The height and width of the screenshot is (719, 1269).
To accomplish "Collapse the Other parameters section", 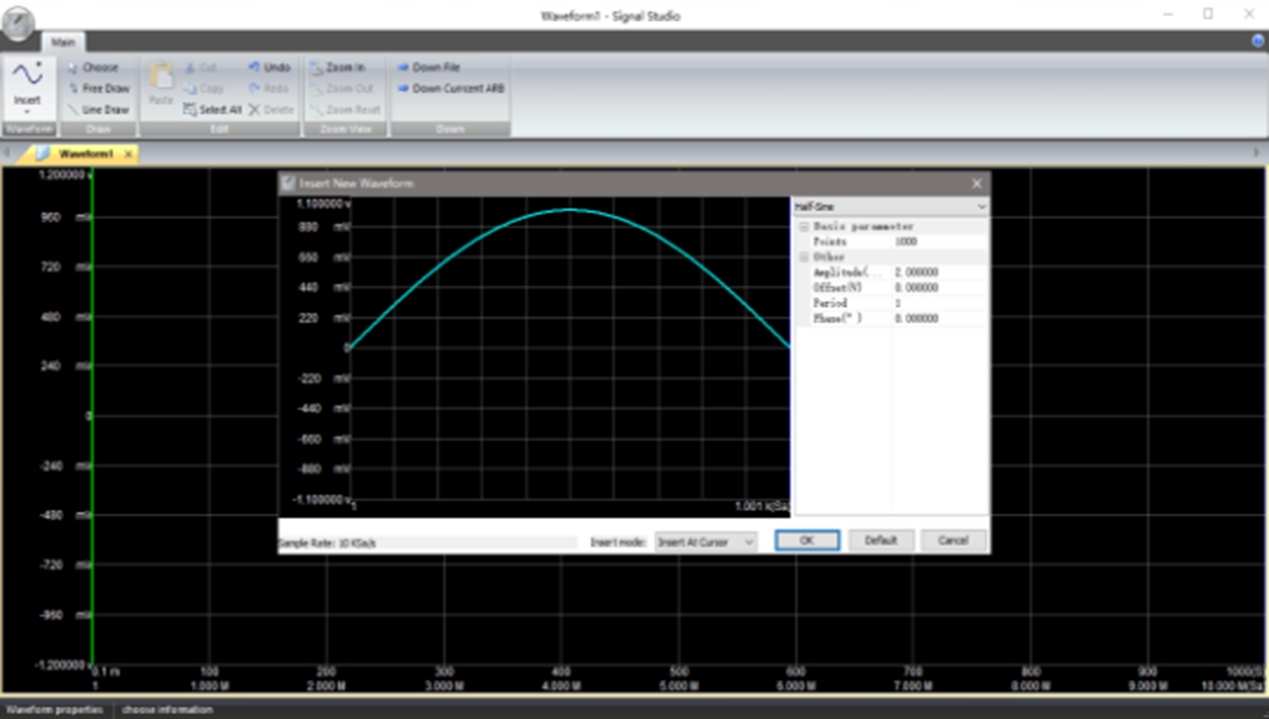I will (x=803, y=257).
